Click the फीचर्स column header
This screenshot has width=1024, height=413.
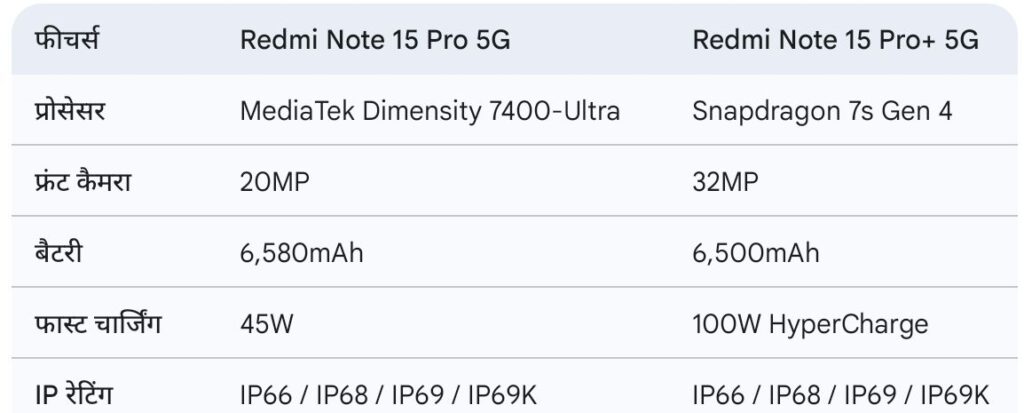[67, 40]
